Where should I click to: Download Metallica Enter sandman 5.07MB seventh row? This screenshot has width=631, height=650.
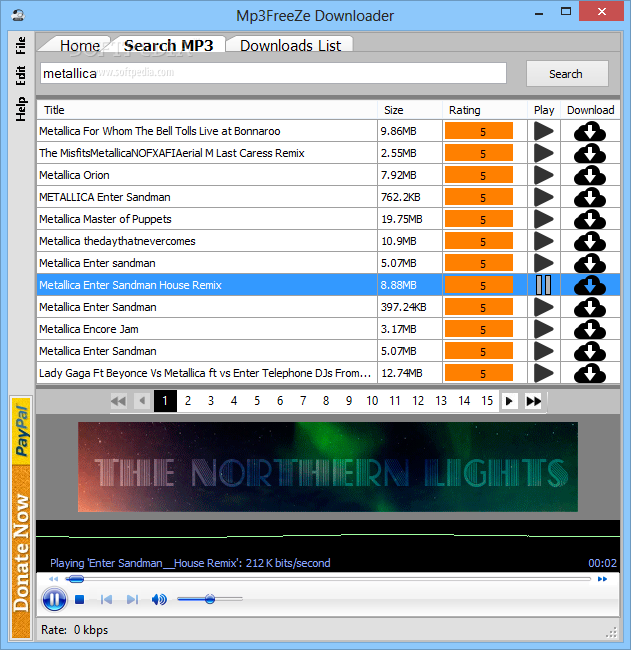tap(590, 263)
